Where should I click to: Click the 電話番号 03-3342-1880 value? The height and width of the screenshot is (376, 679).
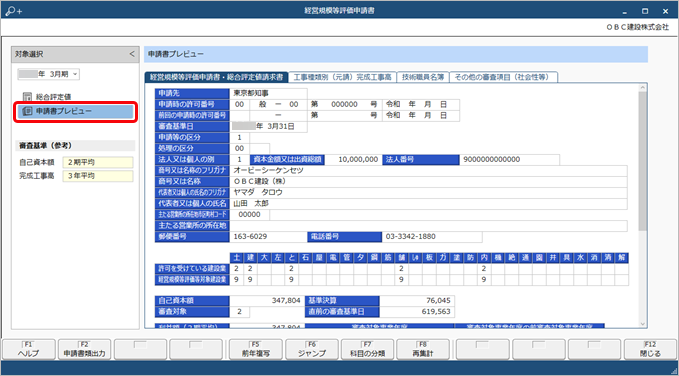coord(432,237)
